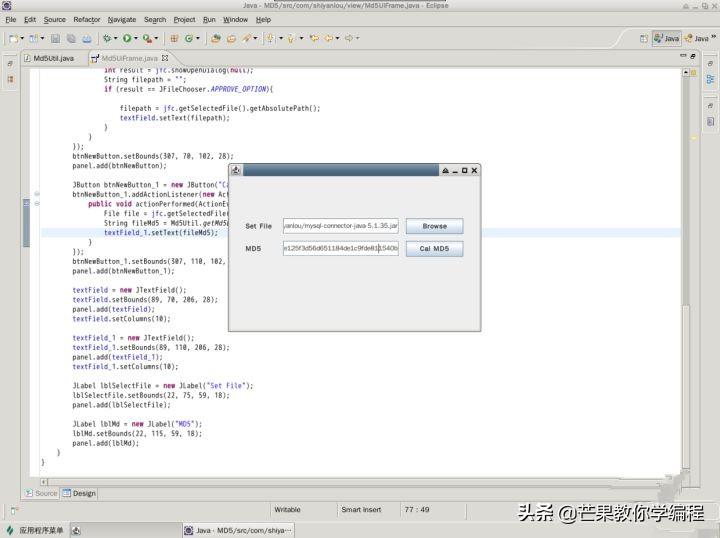Screen dimensions: 720x538
Task: Expand the Run configurations dropdown
Action: (135, 39)
